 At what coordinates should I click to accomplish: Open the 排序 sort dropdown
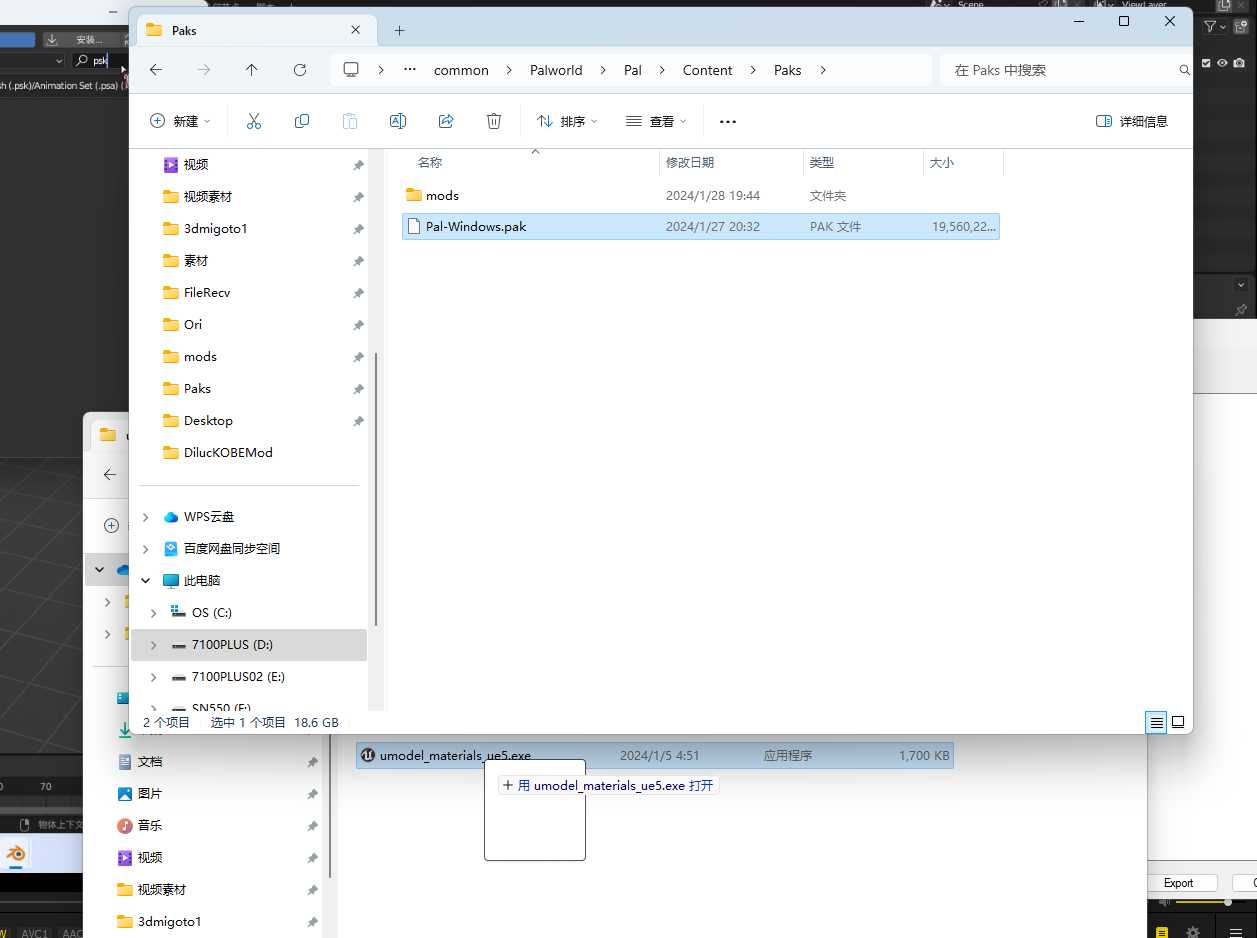pyautogui.click(x=567, y=121)
